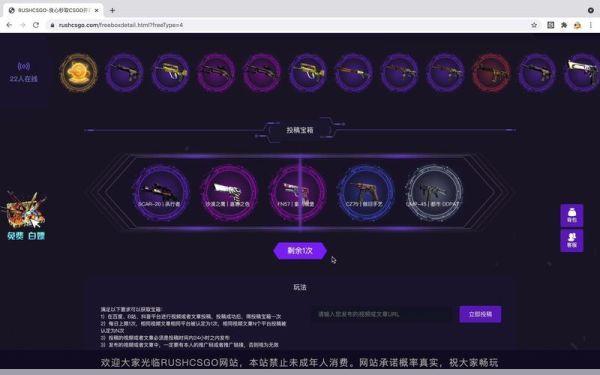Open a new tab with the plus button
This screenshot has height=375, width=600.
click(x=112, y=10)
